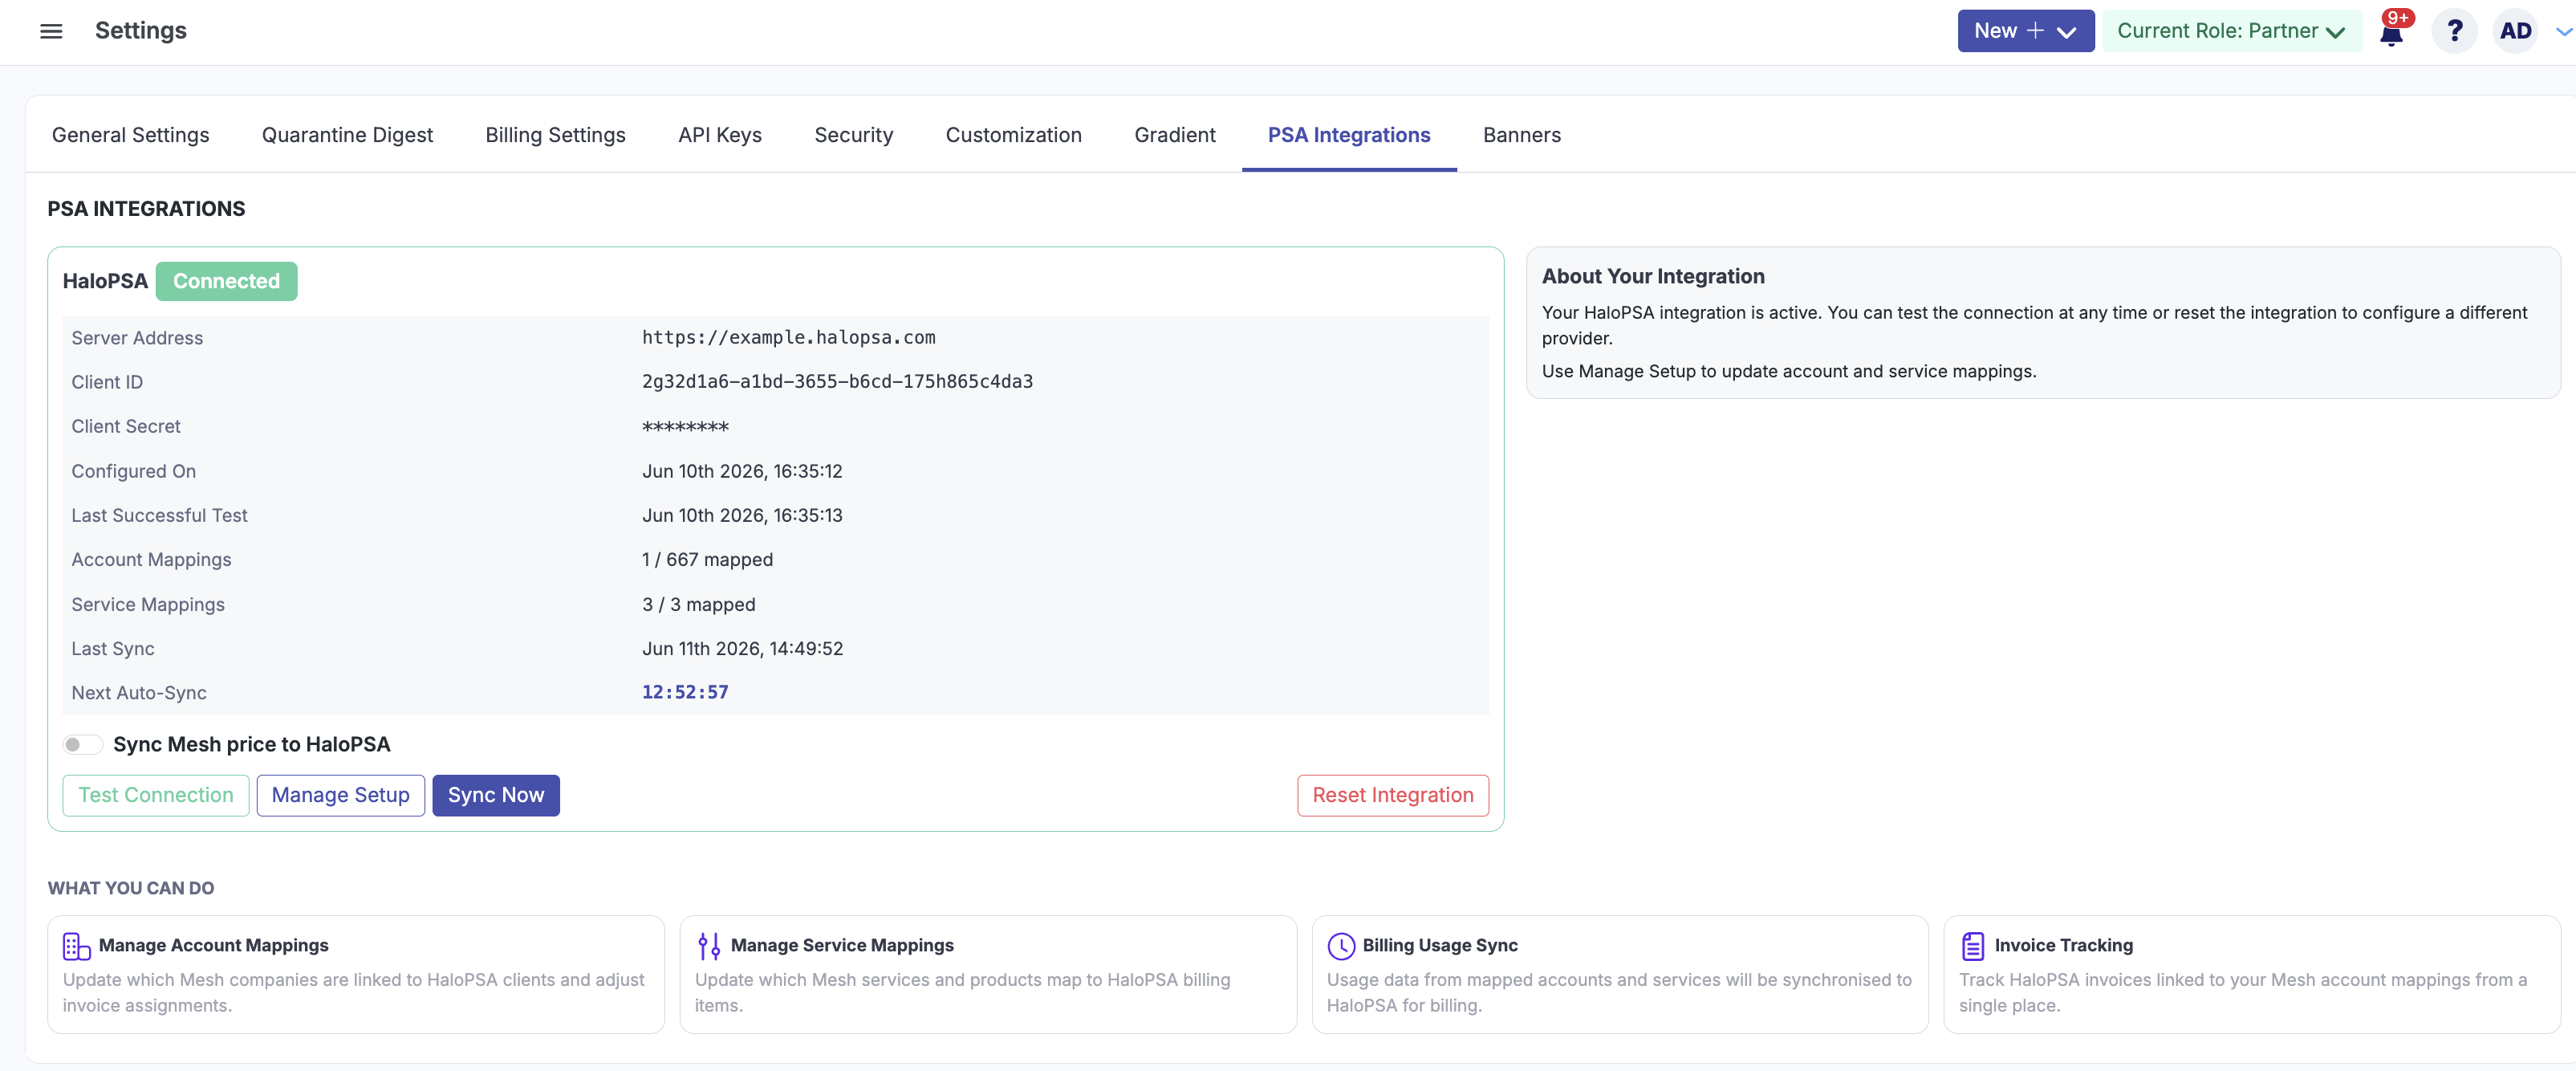Image resolution: width=2576 pixels, height=1071 pixels.
Task: Select the PSA Integrations tab
Action: [x=1349, y=135]
